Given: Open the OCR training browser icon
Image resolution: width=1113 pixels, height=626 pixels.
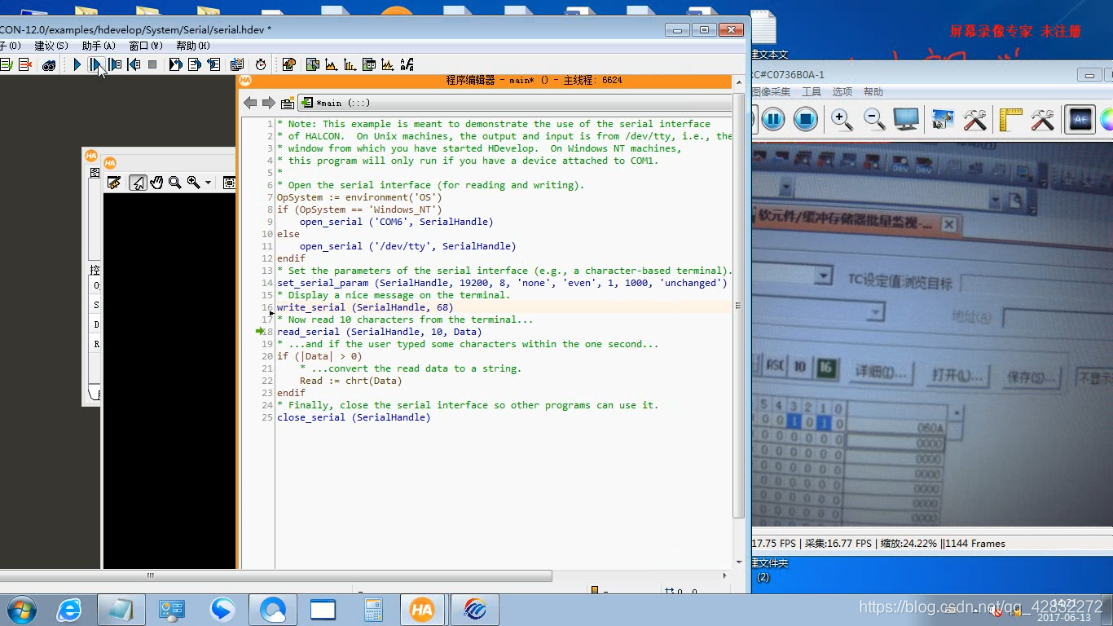Looking at the screenshot, I should coord(407,65).
